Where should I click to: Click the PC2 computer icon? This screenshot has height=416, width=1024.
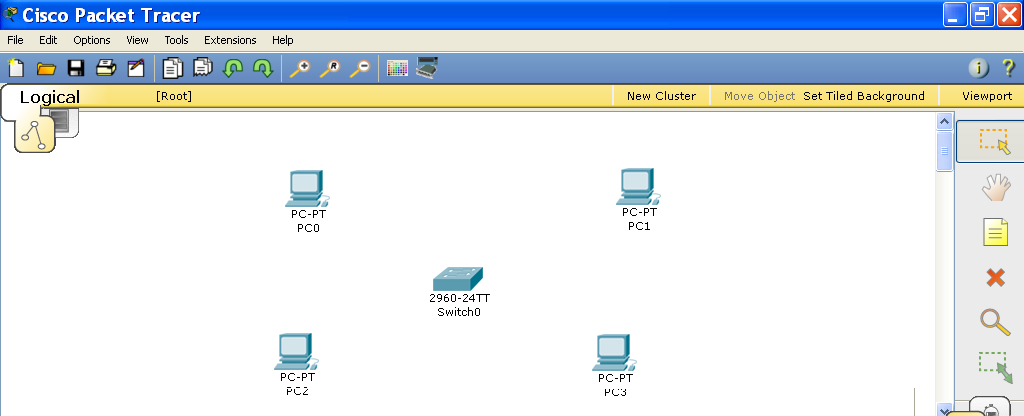pyautogui.click(x=296, y=352)
